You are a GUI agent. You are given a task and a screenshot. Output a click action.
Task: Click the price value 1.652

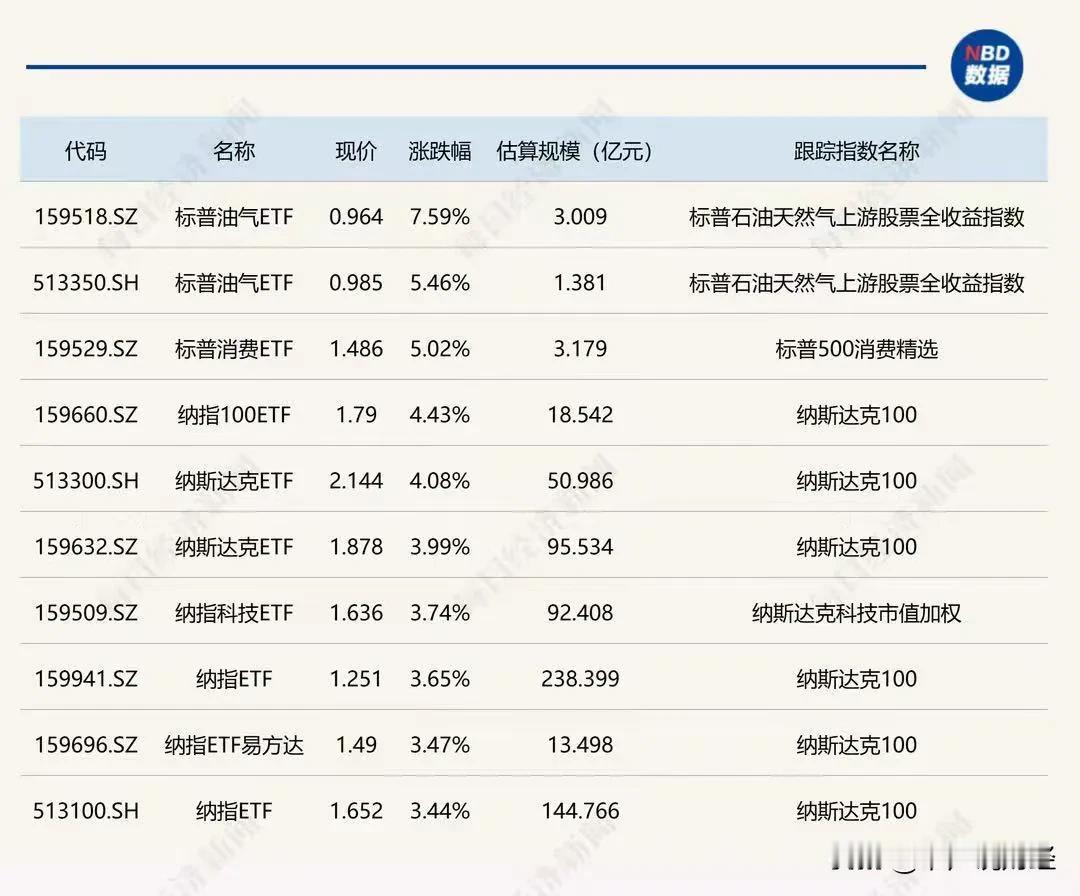point(356,811)
